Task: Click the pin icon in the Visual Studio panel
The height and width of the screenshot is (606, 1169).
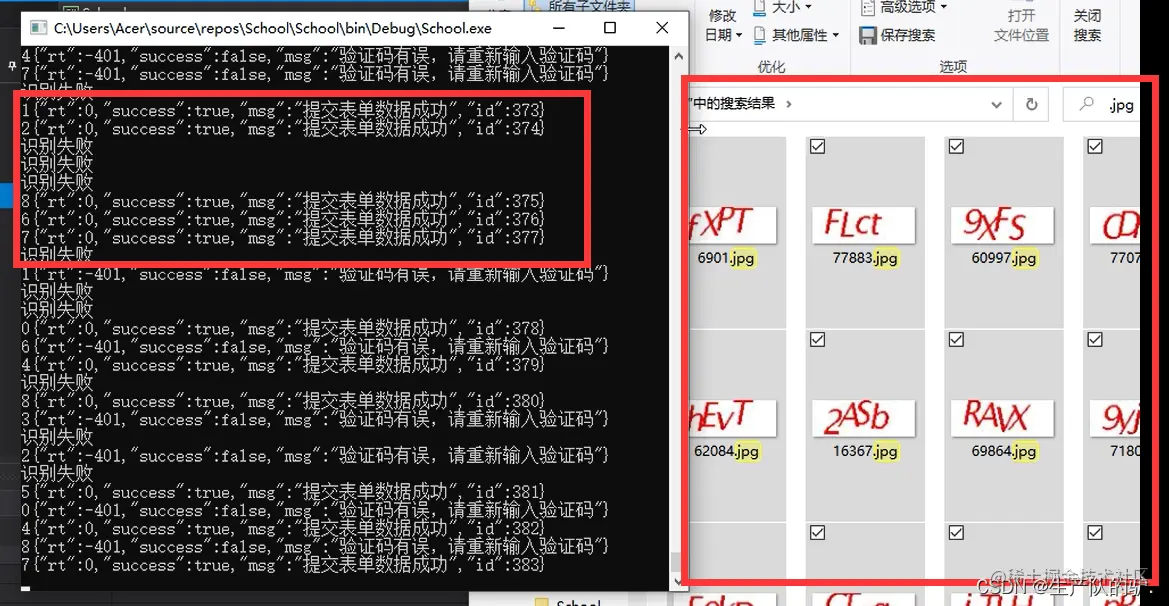Action: [x=11, y=66]
